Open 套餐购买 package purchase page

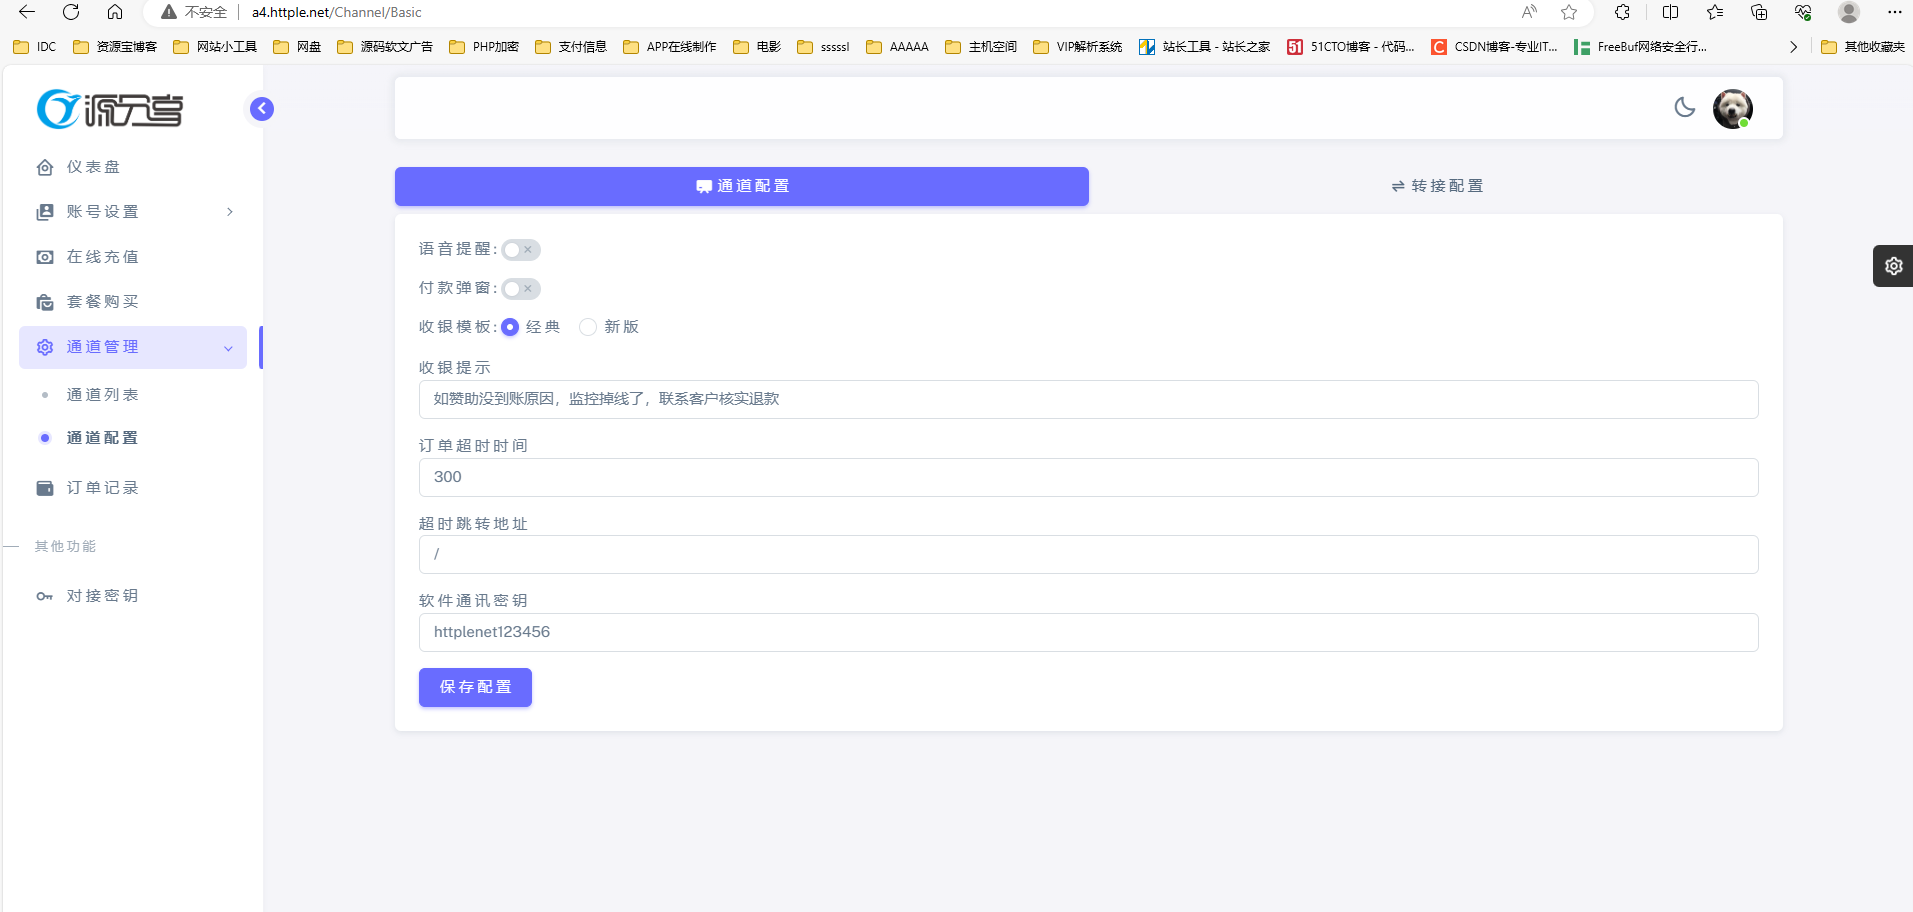(x=102, y=302)
